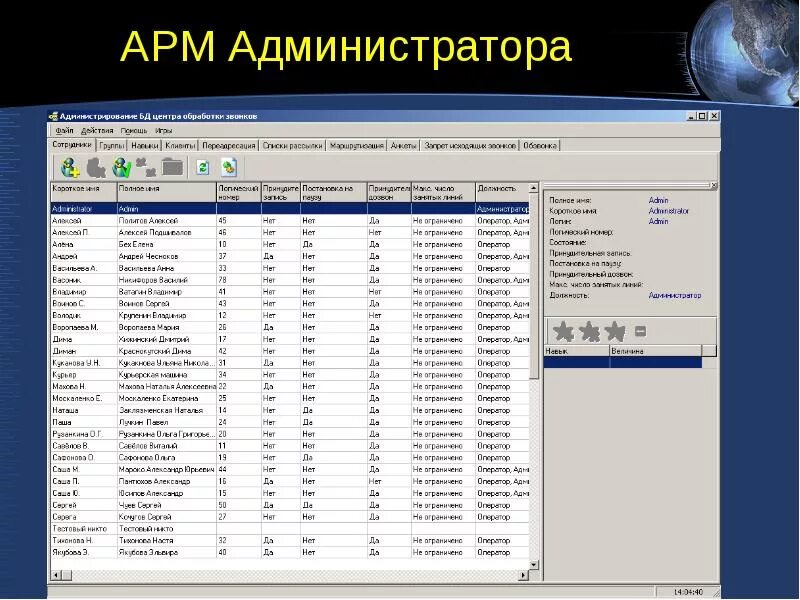Switch to the Клиенты tab

click(180, 146)
